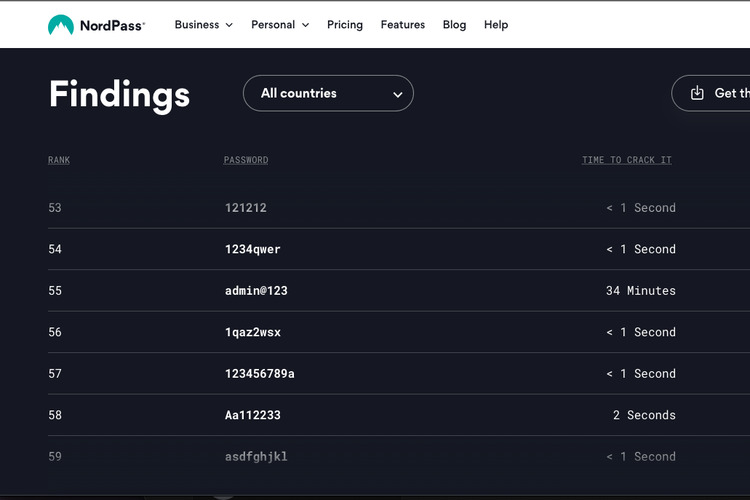This screenshot has width=750, height=500.
Task: Open the Business dropdown menu
Action: point(203,25)
